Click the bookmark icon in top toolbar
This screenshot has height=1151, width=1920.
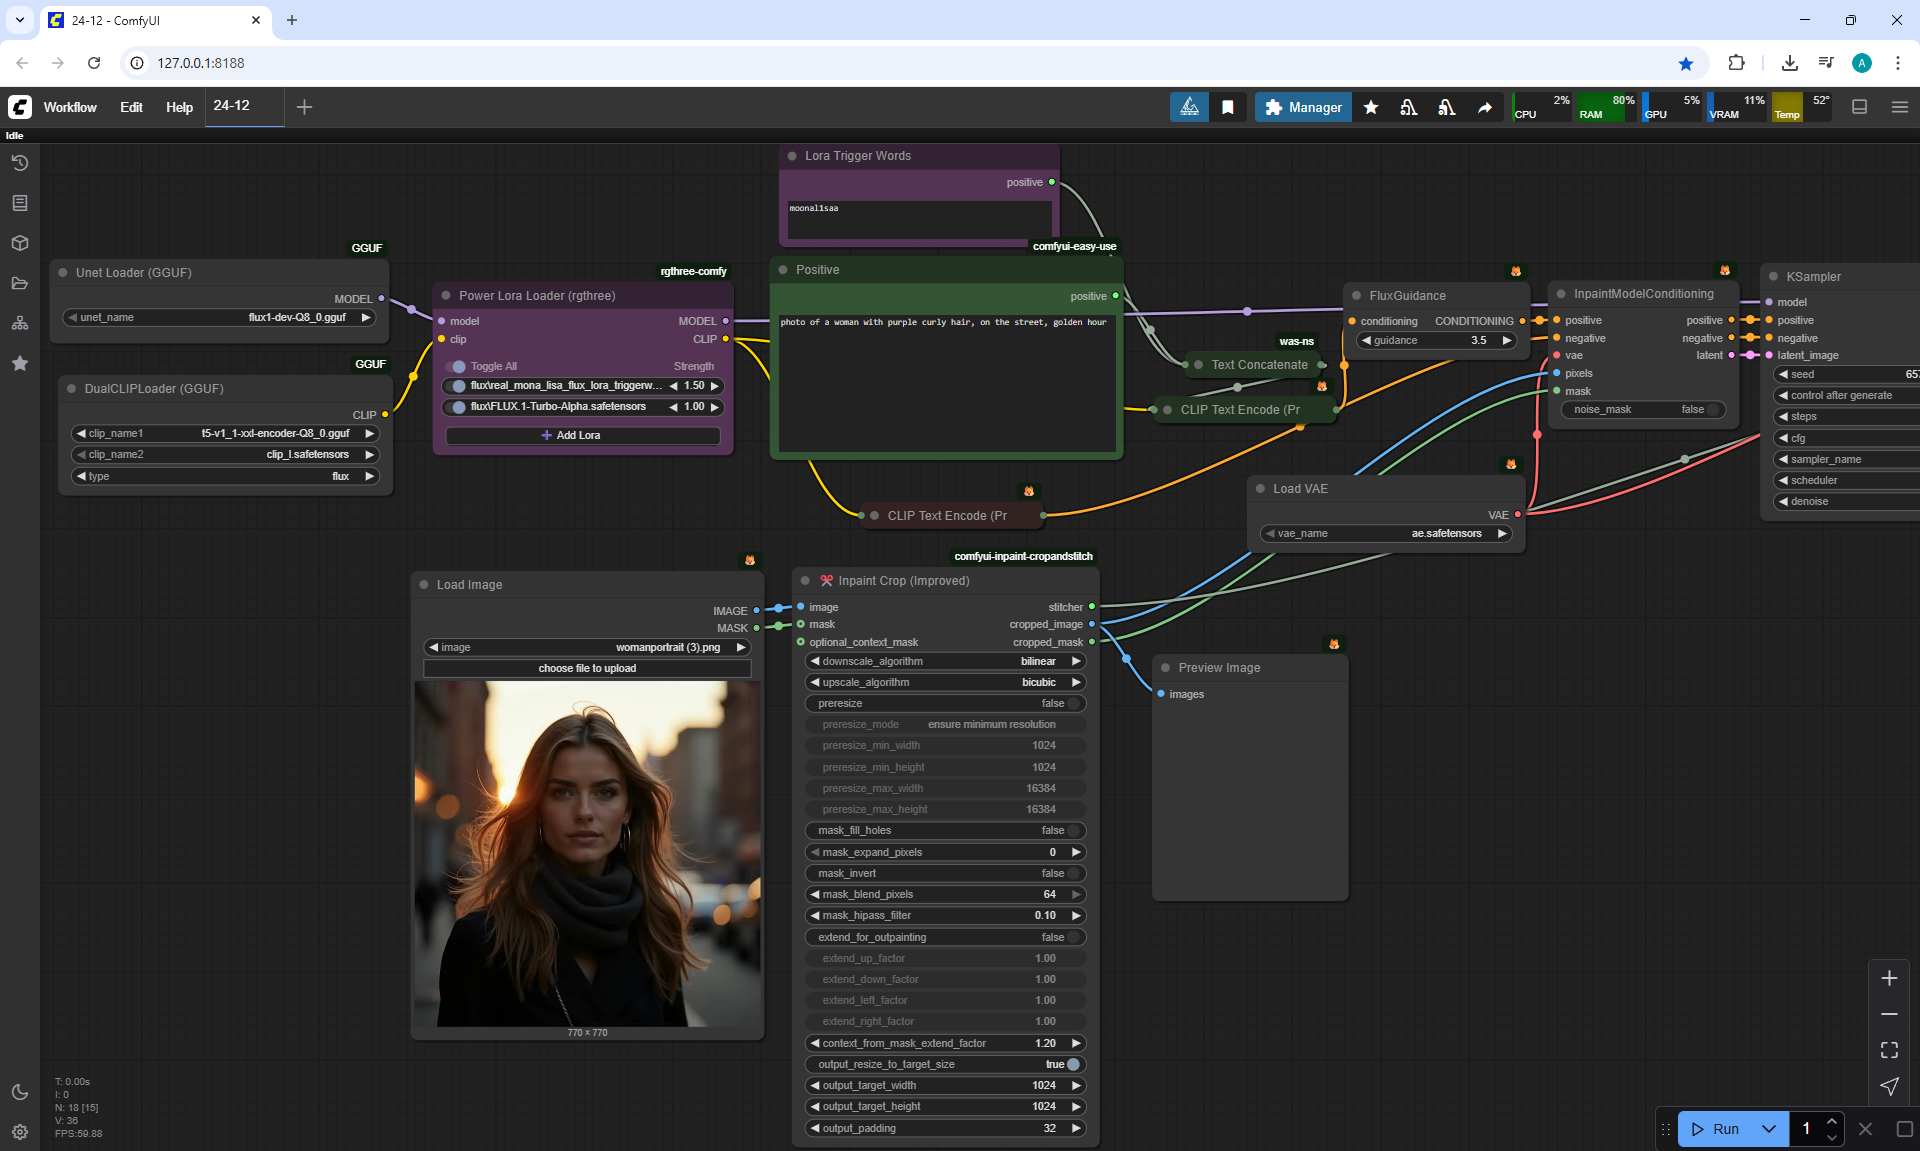pos(1228,107)
